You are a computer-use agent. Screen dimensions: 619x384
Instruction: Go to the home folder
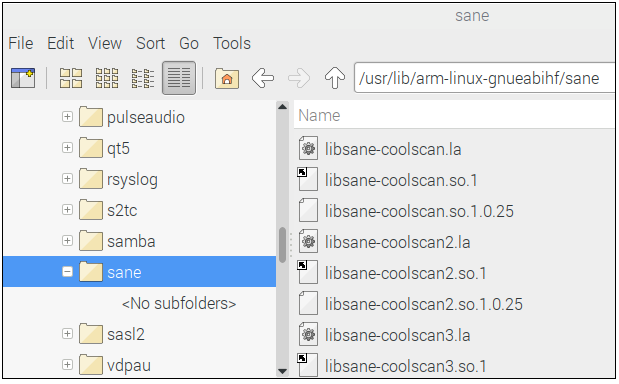click(x=227, y=78)
